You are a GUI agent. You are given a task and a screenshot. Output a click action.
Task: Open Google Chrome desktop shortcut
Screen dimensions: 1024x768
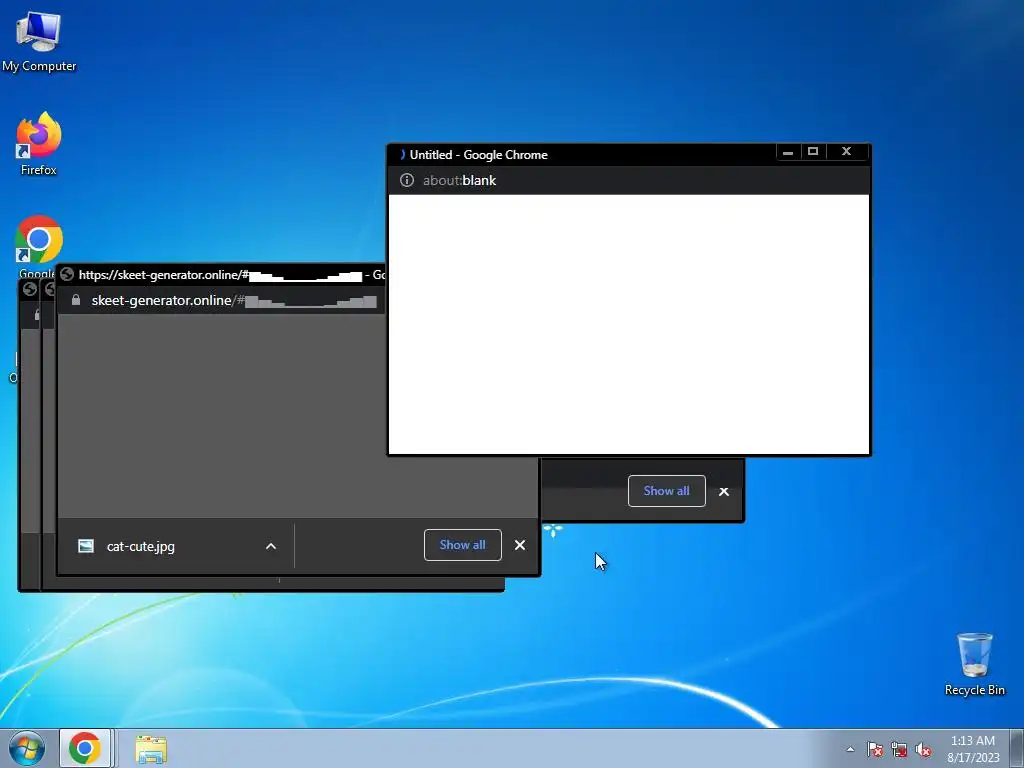[39, 242]
